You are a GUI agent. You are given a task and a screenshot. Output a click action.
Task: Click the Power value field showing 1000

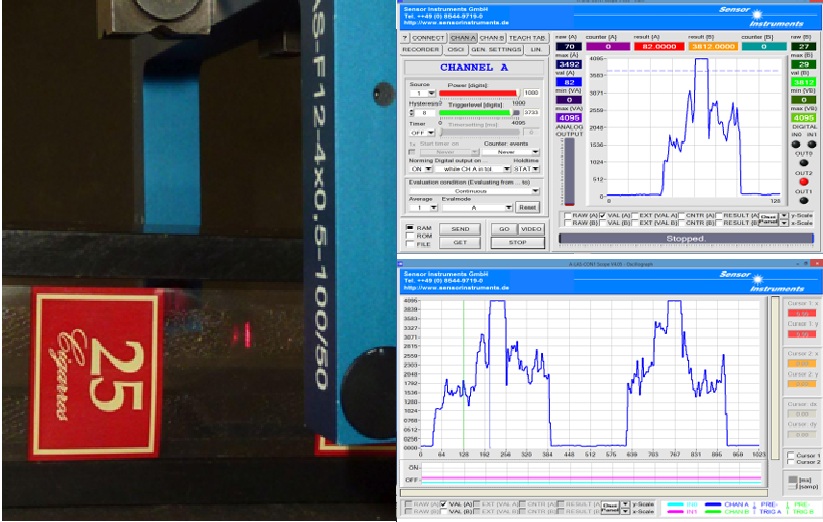[531, 93]
